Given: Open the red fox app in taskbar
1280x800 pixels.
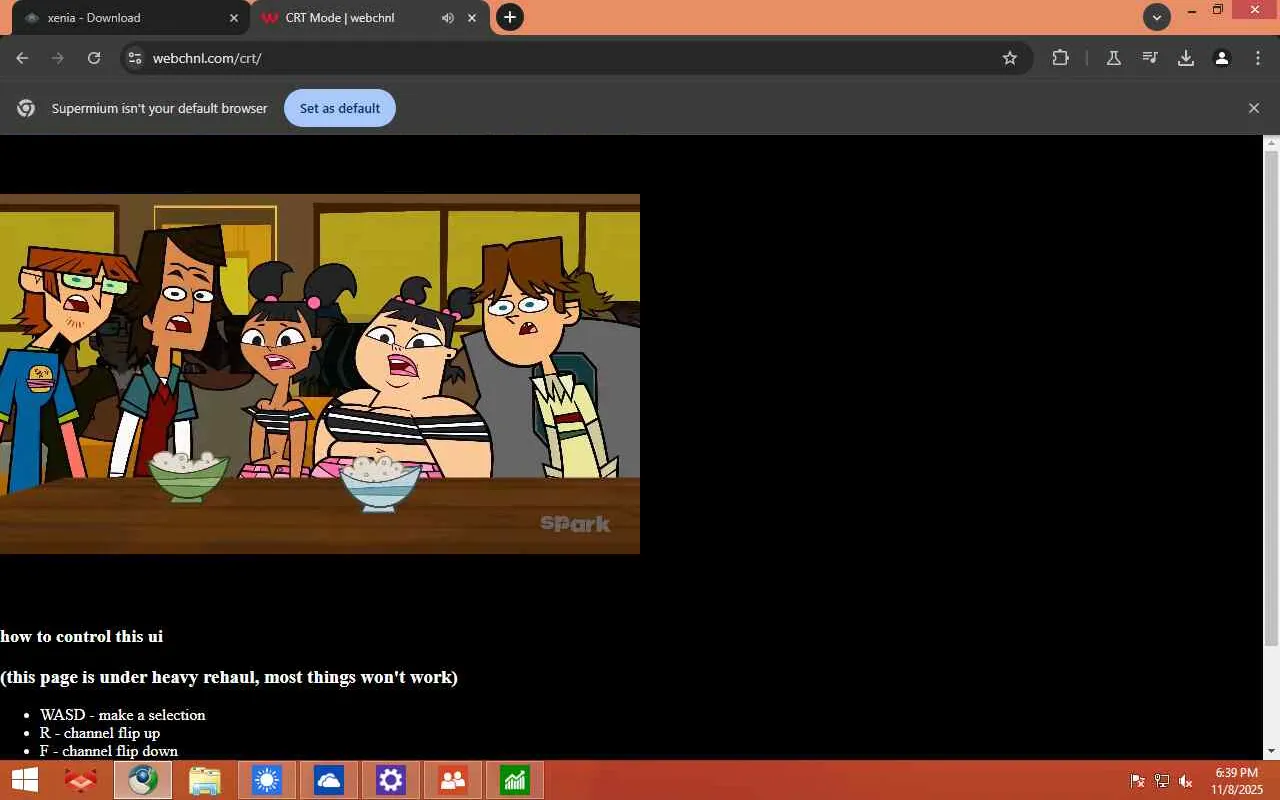Looking at the screenshot, I should [81, 780].
